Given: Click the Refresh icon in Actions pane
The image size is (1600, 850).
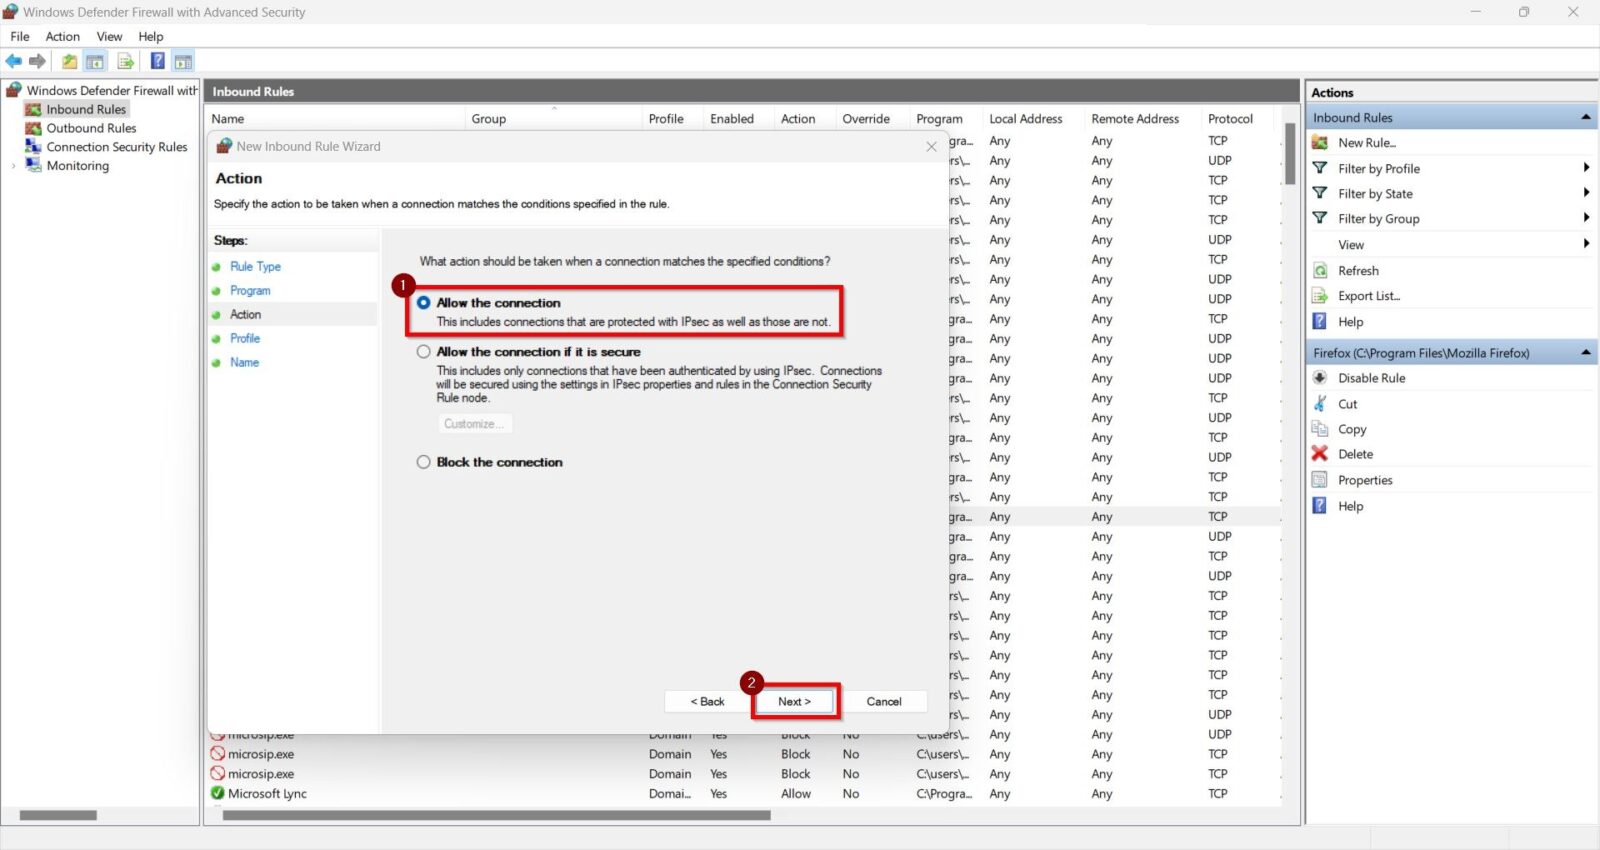Looking at the screenshot, I should coord(1320,271).
